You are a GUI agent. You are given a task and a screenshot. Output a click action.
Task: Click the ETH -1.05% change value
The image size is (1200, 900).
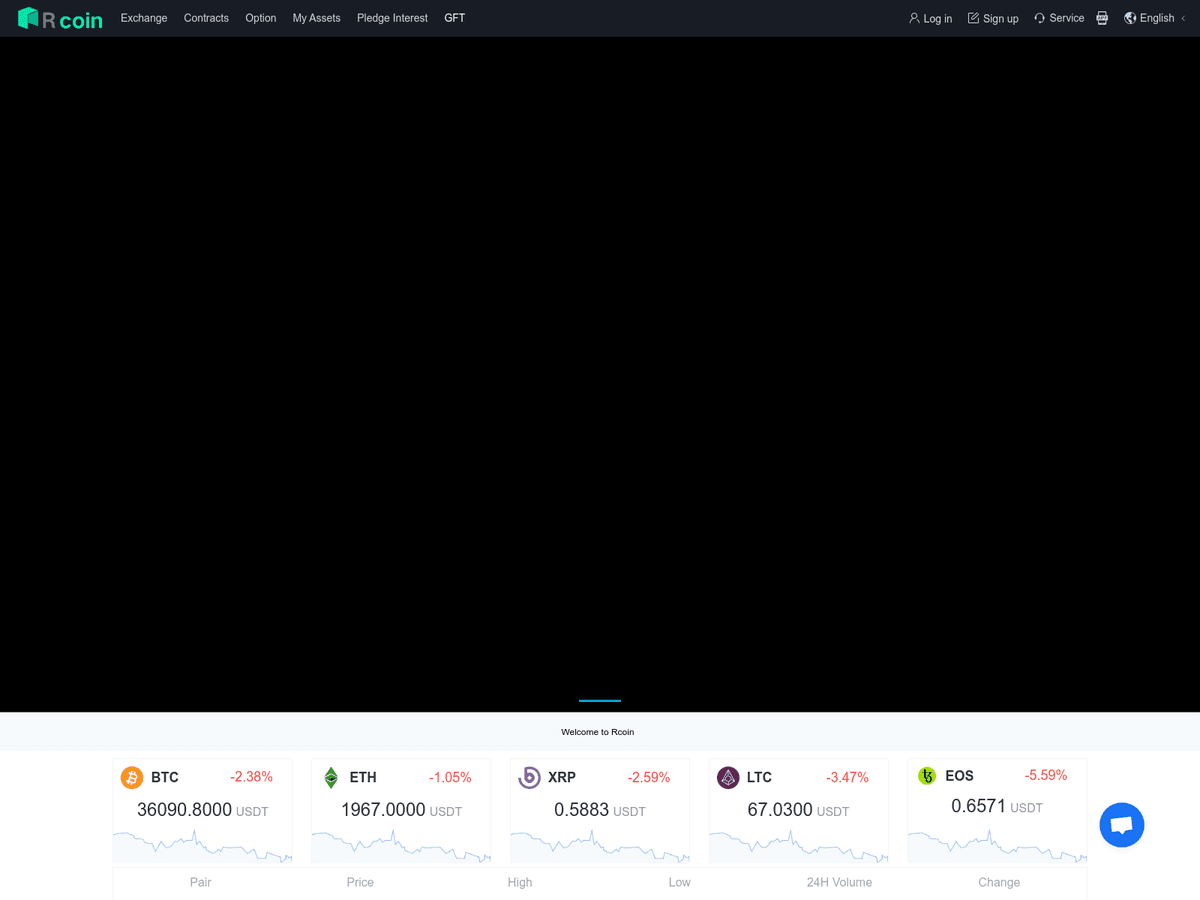pyautogui.click(x=450, y=777)
